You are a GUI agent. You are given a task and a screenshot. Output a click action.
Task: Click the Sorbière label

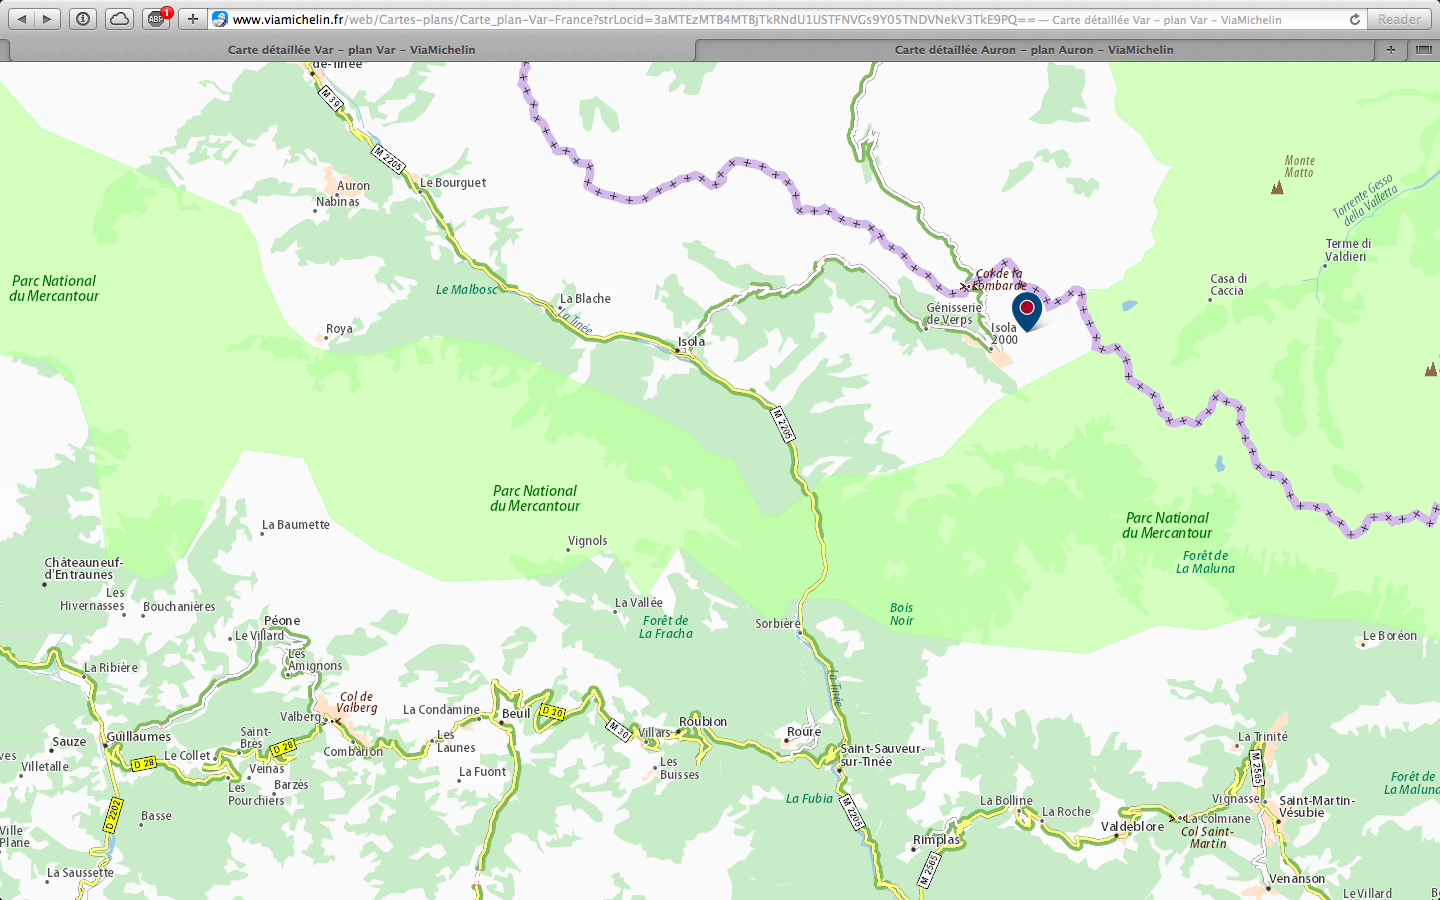[777, 624]
